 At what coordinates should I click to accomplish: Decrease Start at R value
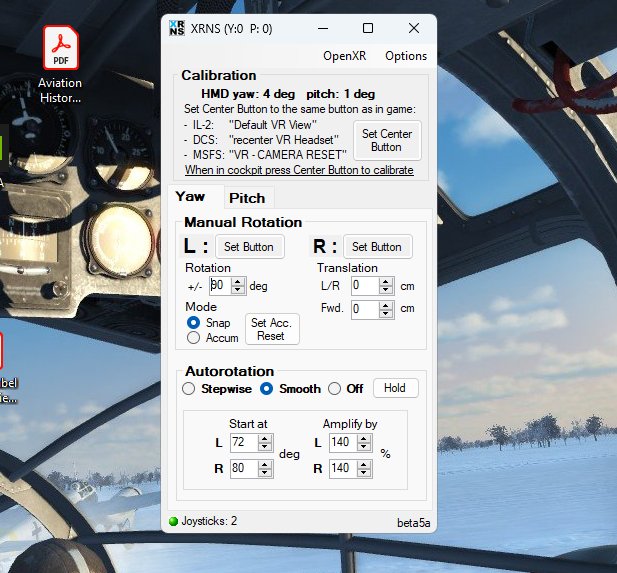click(265, 473)
